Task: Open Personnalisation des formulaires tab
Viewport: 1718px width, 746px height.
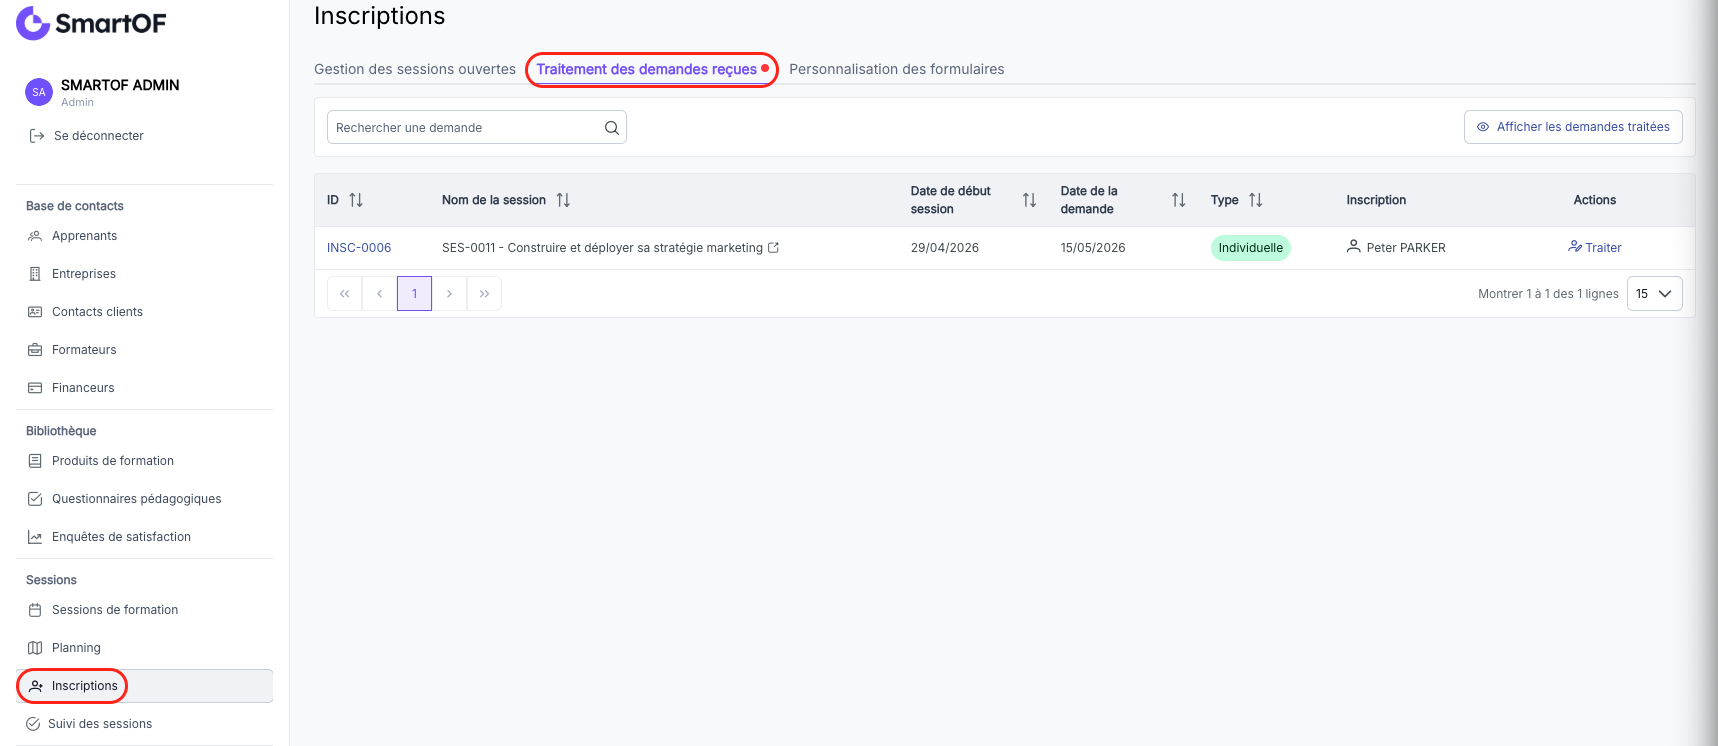Action: tap(896, 69)
